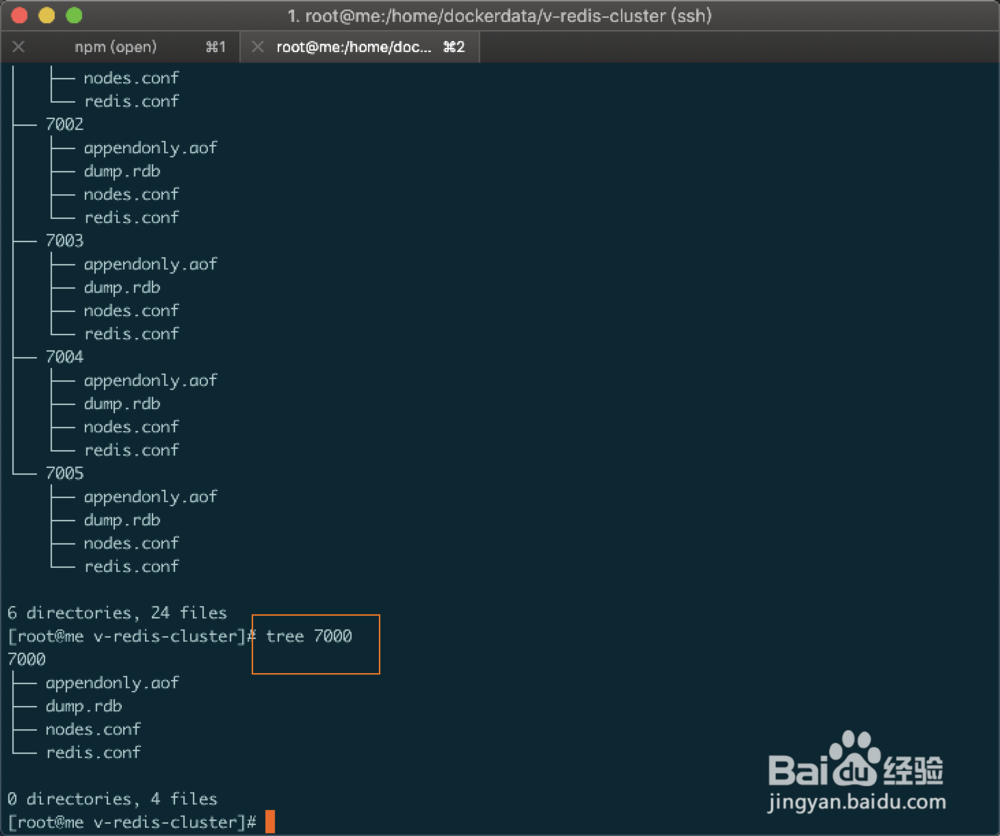Click the 'tree 7000' command text

click(309, 636)
